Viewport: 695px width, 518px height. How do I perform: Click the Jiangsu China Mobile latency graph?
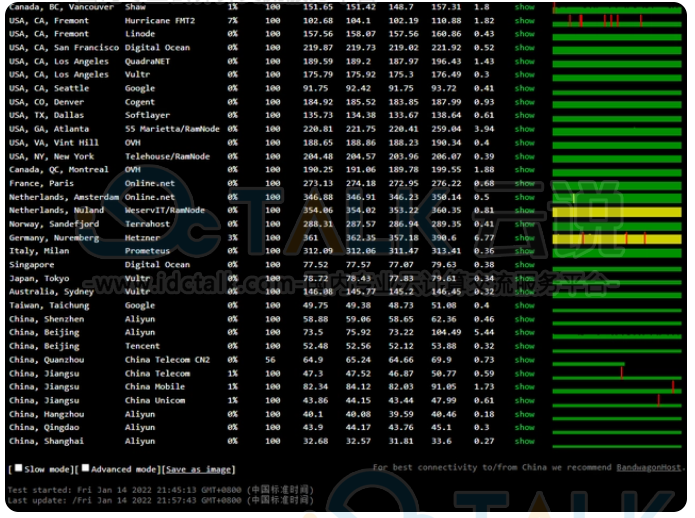pyautogui.click(x=617, y=388)
